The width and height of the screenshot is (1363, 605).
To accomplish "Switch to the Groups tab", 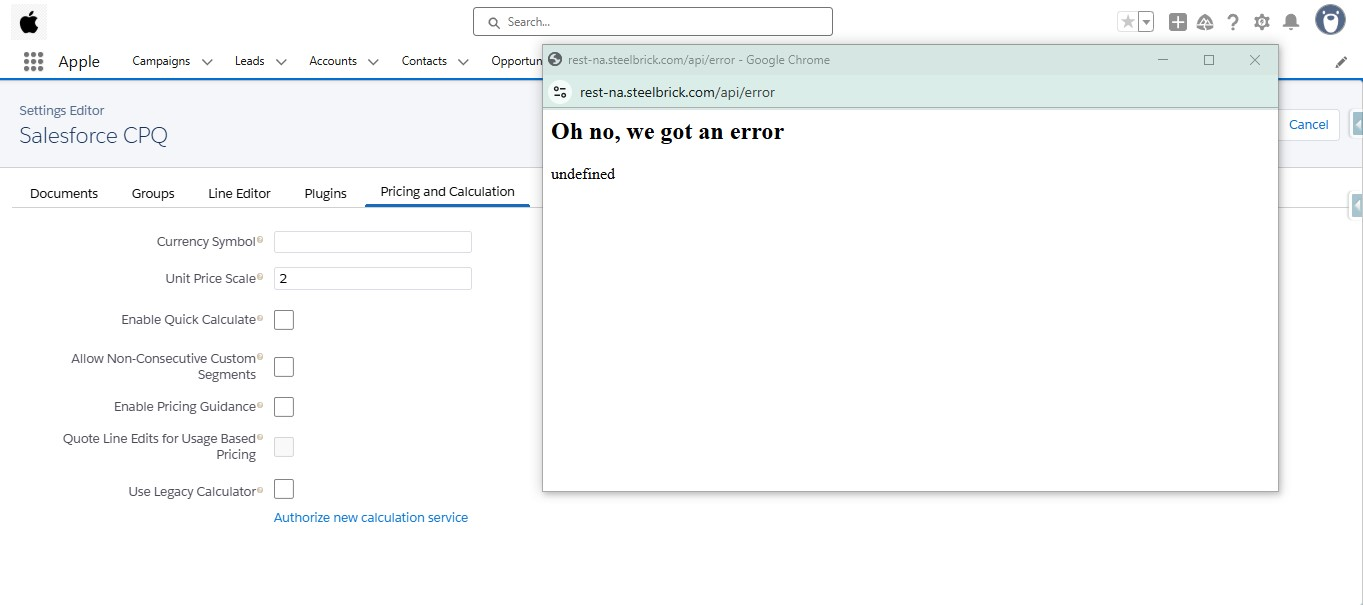I will (x=153, y=193).
